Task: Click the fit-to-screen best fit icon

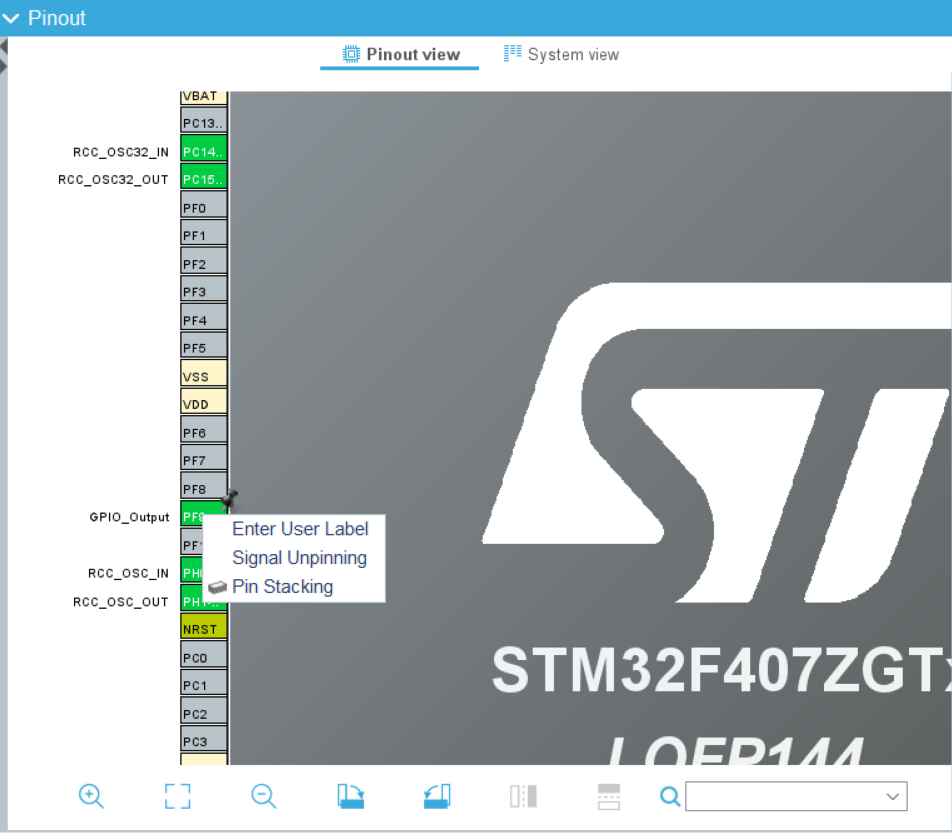Action: coord(177,796)
